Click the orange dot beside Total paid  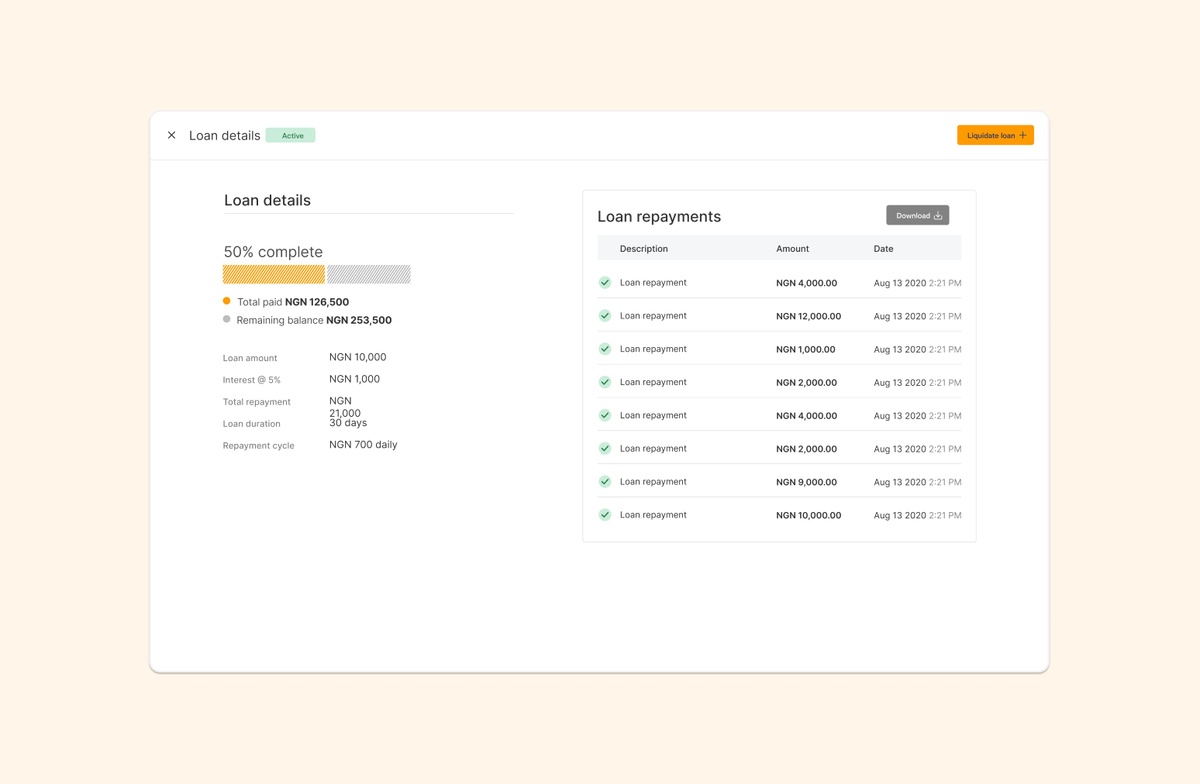pyautogui.click(x=227, y=301)
